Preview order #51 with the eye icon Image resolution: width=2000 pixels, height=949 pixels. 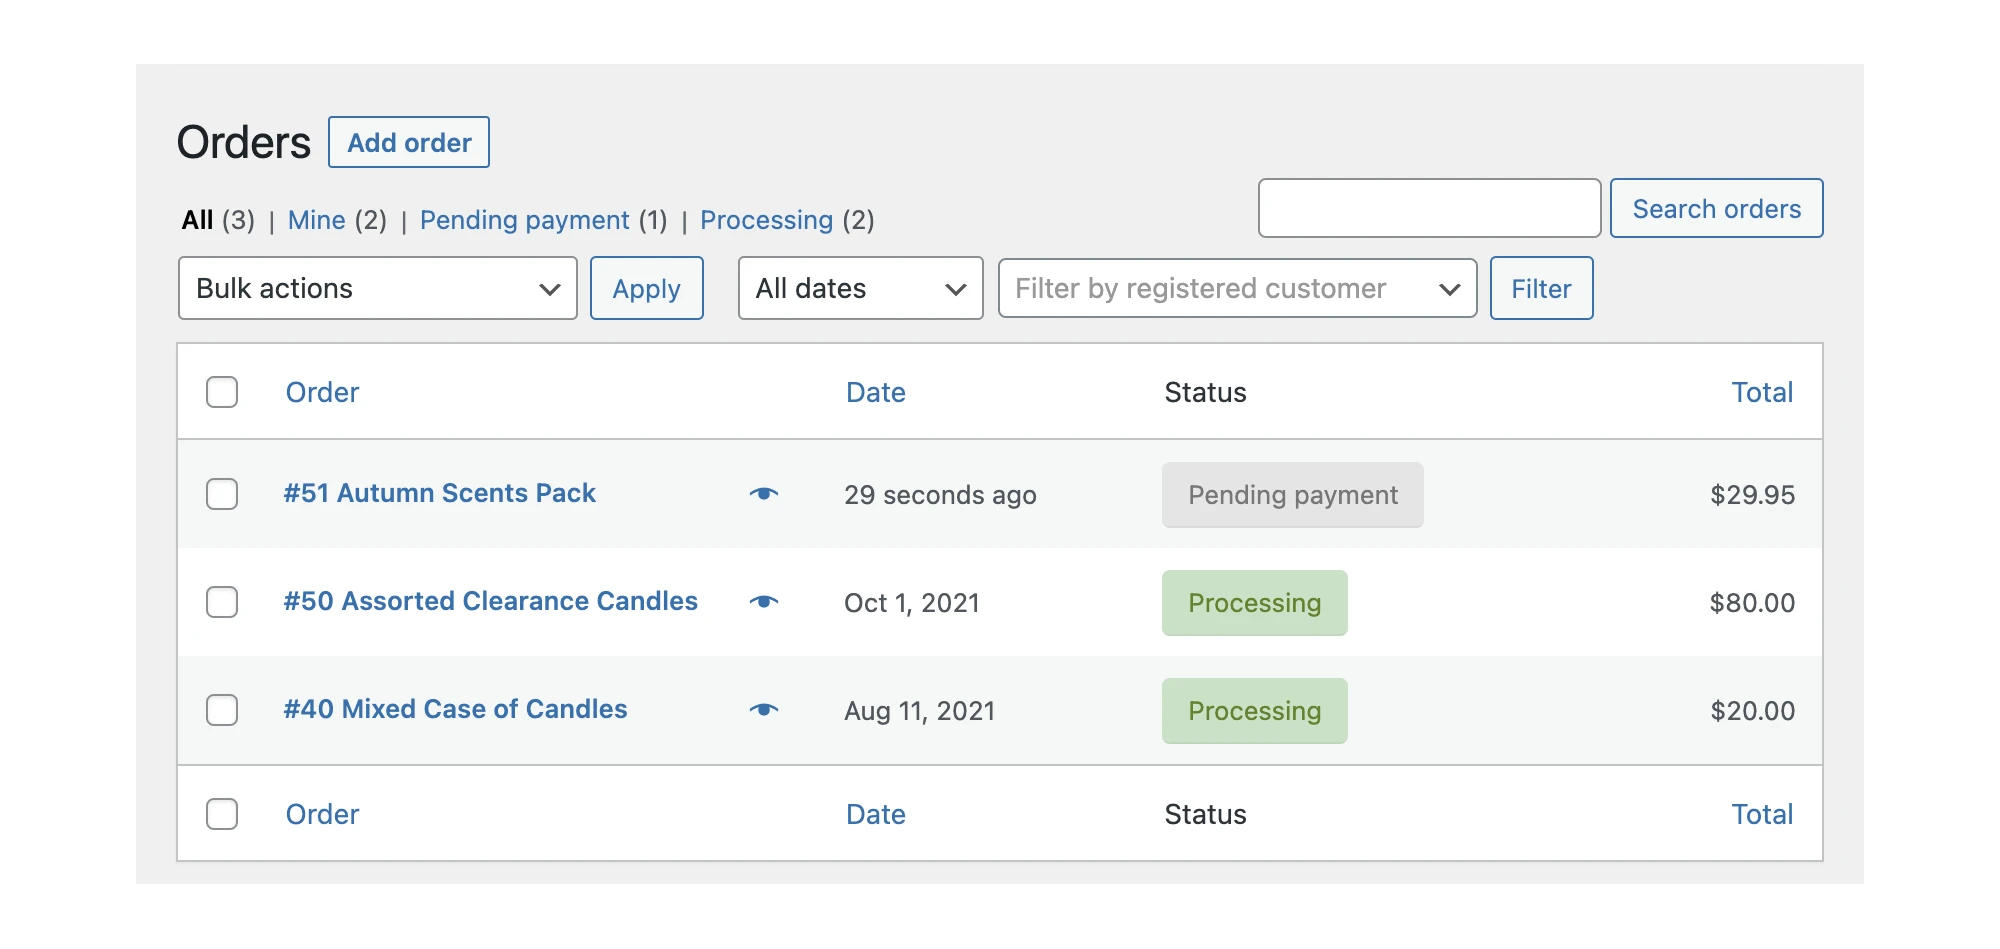[x=764, y=494]
